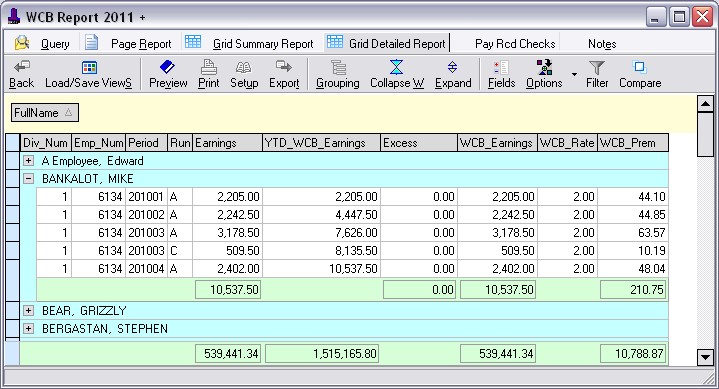Switch to the Page Report tab
This screenshot has width=719, height=389.
tap(128, 44)
